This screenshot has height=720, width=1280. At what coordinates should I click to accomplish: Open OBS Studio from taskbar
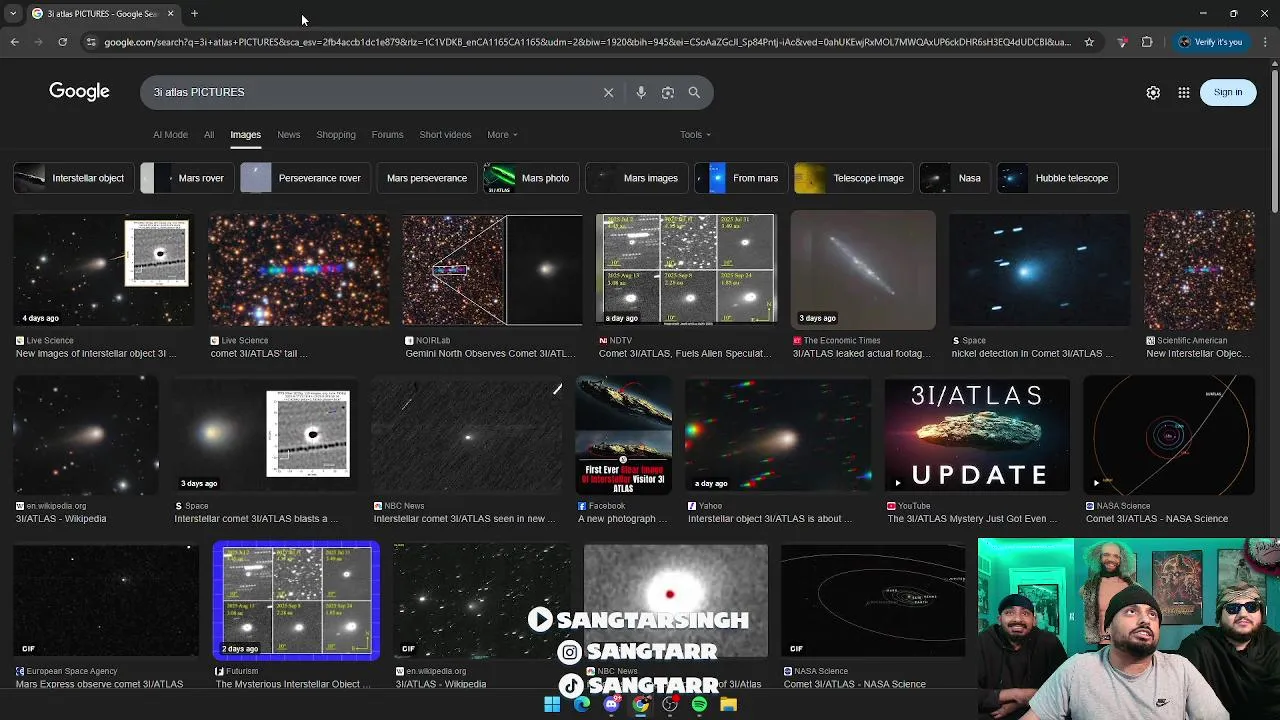click(x=670, y=704)
